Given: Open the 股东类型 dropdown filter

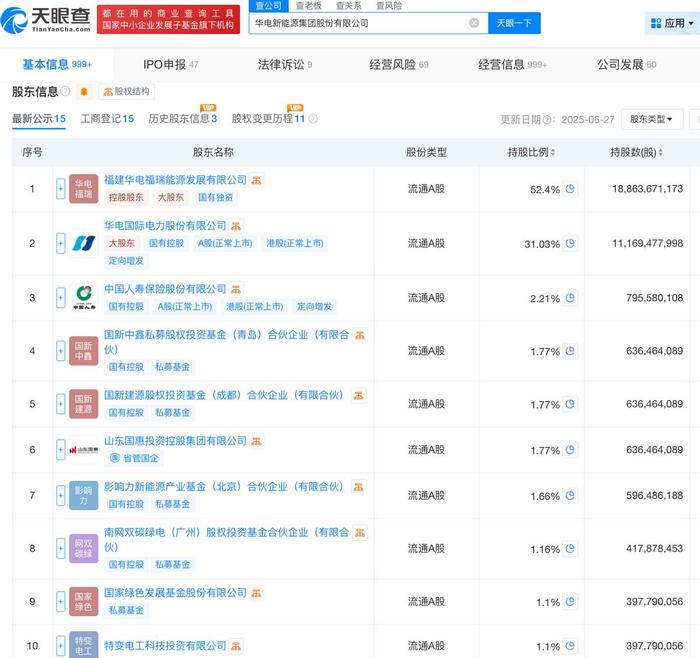Looking at the screenshot, I should click(x=651, y=119).
